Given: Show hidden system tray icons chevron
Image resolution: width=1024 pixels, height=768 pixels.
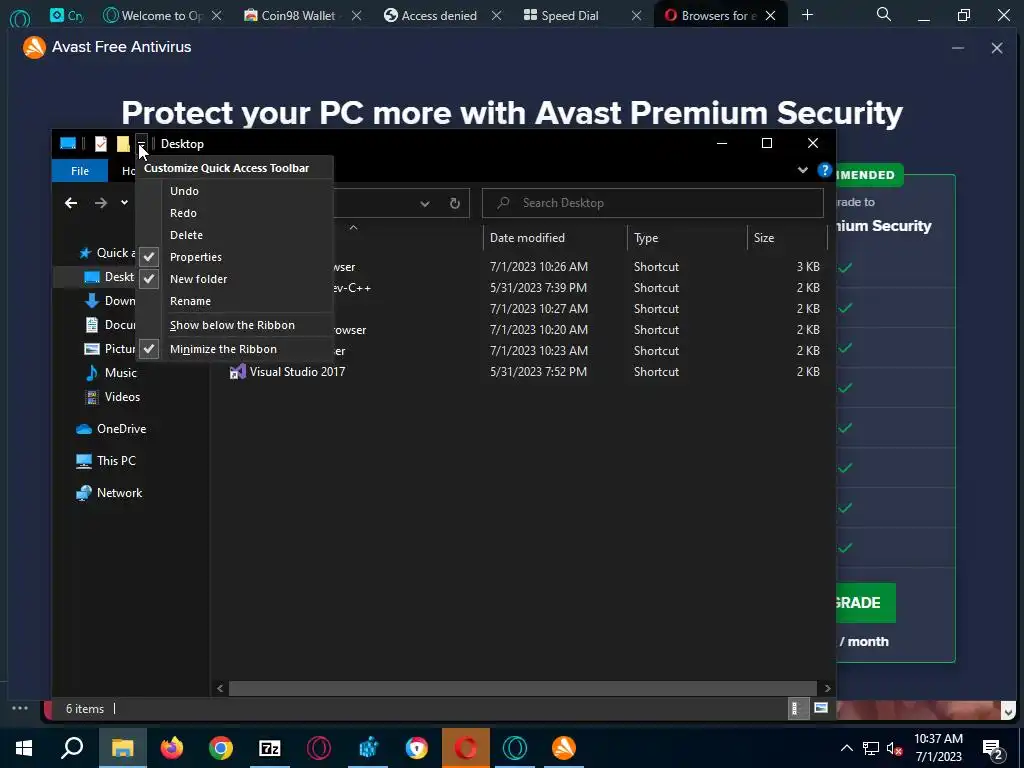Looking at the screenshot, I should pos(846,748).
